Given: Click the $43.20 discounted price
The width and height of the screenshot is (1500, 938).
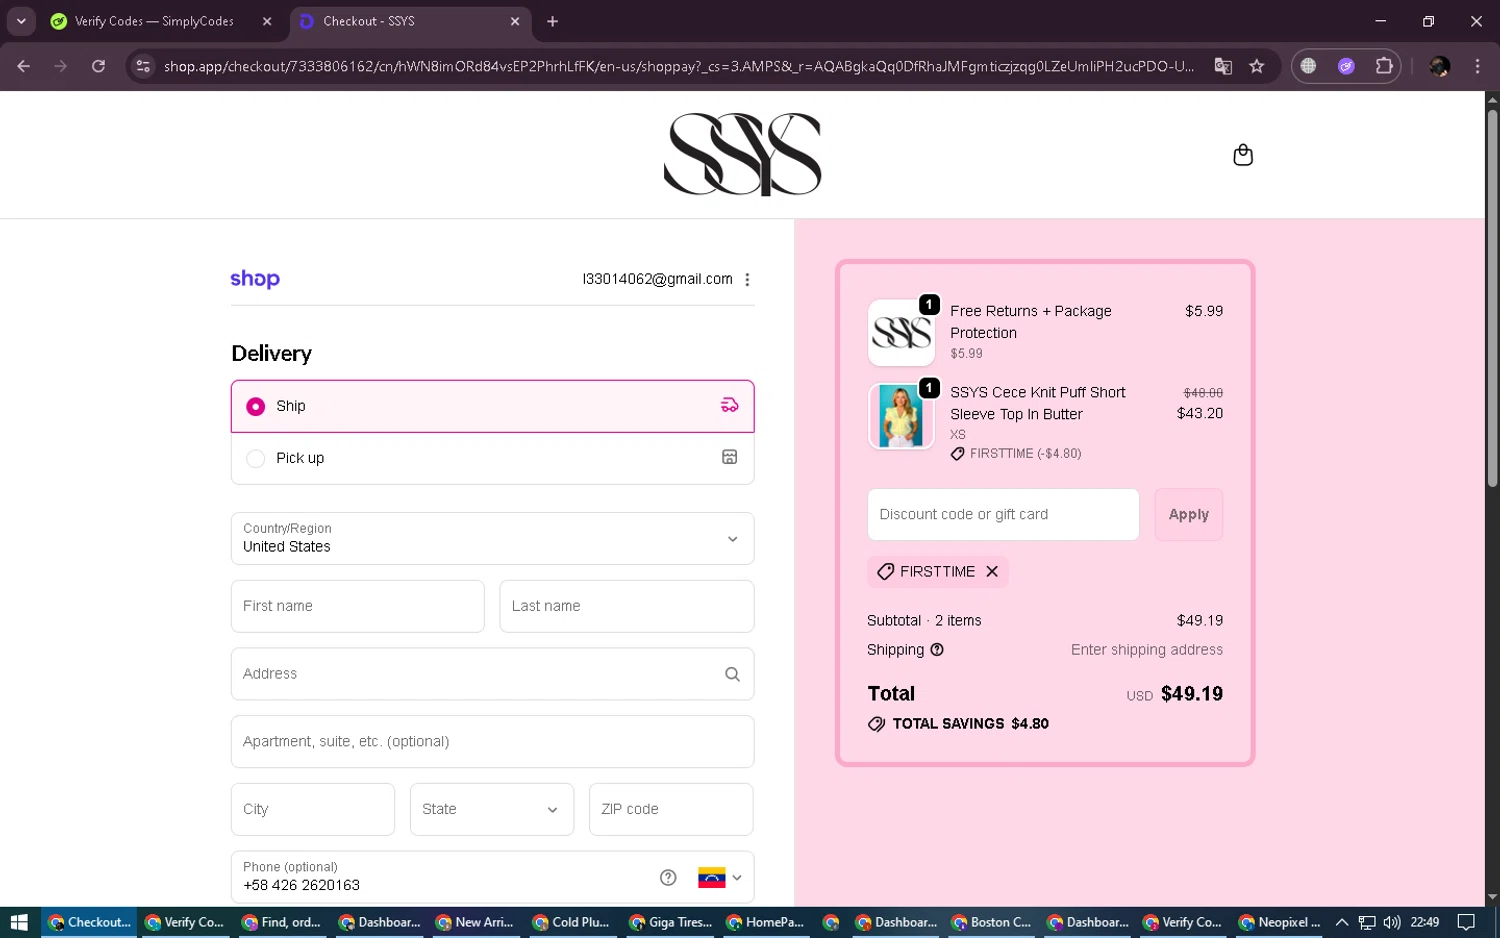Looking at the screenshot, I should [x=1200, y=413].
